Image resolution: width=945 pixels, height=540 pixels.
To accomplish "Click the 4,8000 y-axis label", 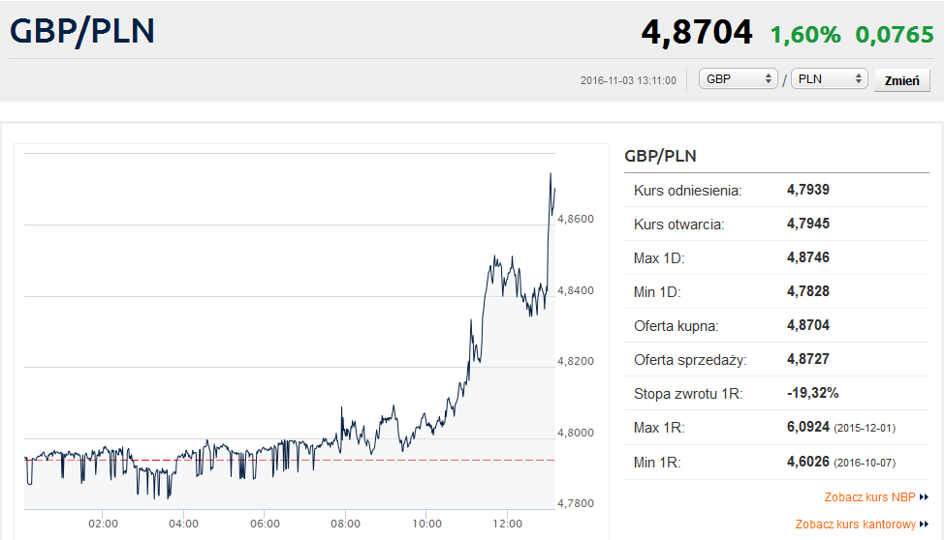I will (576, 433).
